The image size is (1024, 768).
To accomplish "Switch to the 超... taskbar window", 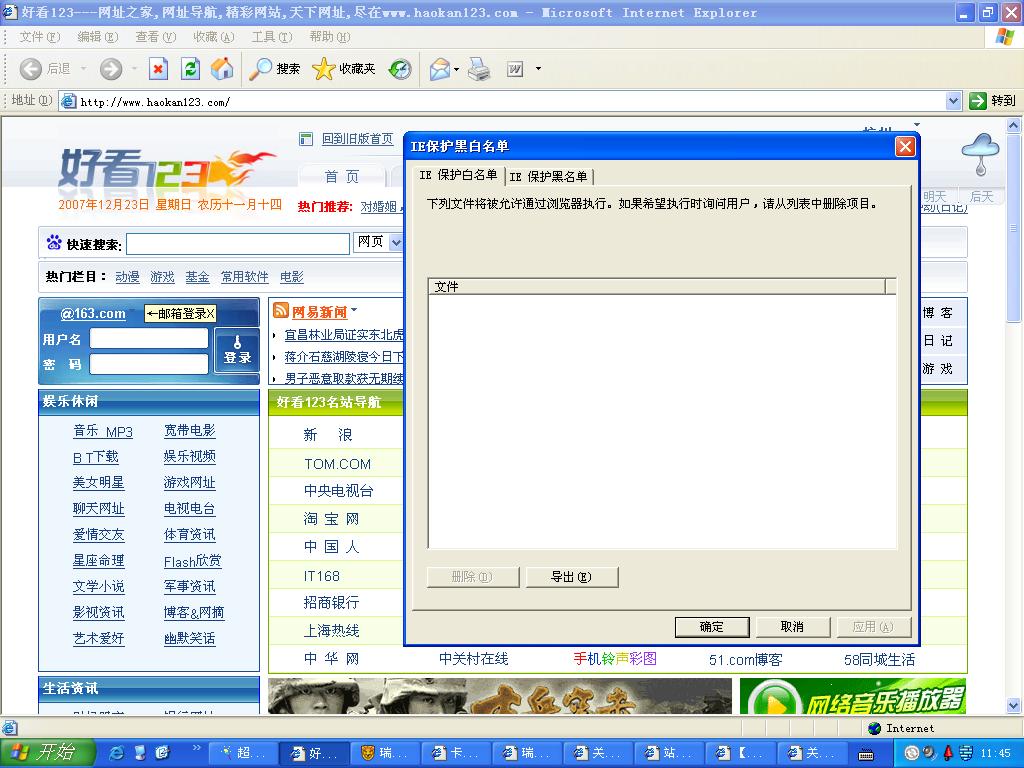I will (x=244, y=753).
